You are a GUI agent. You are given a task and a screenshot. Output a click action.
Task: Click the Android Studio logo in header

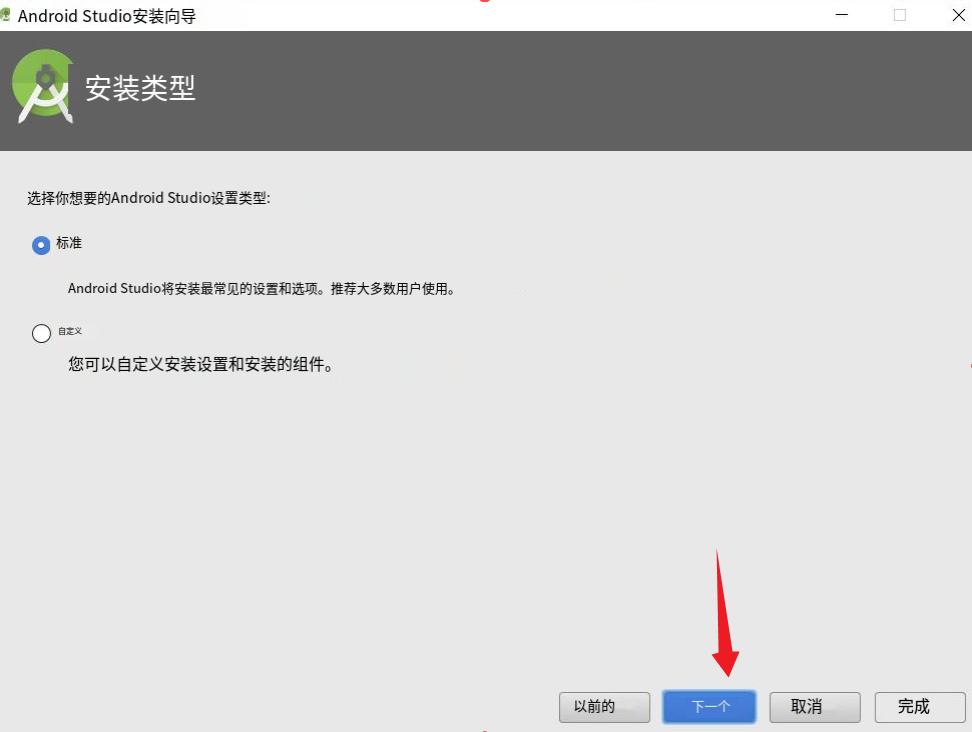(43, 86)
